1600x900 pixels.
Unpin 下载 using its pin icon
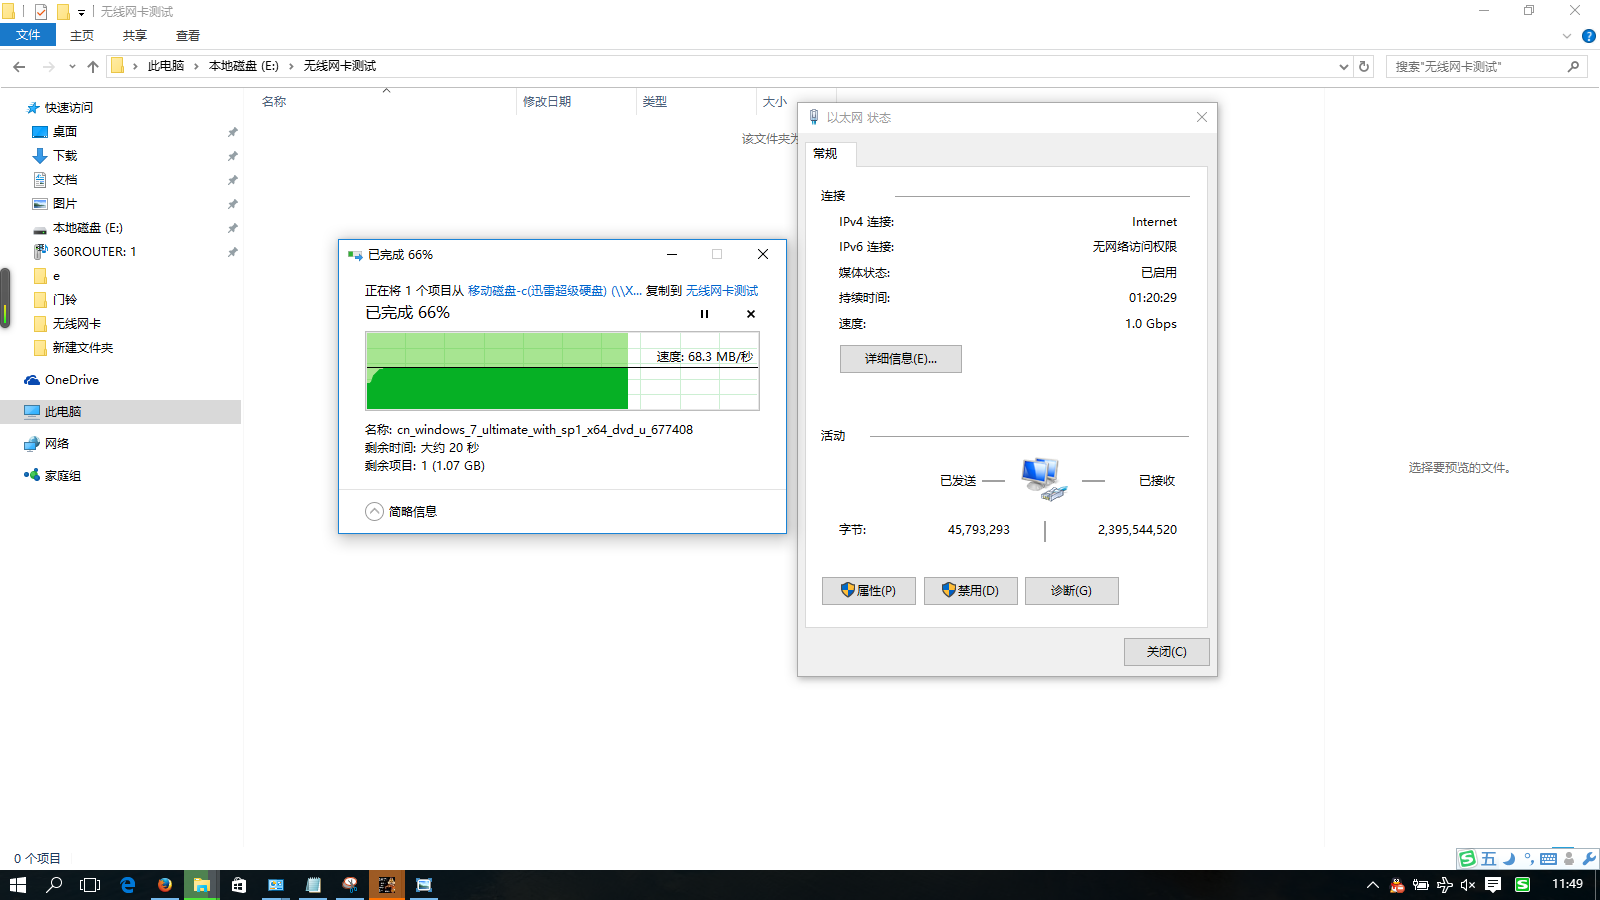(x=232, y=156)
